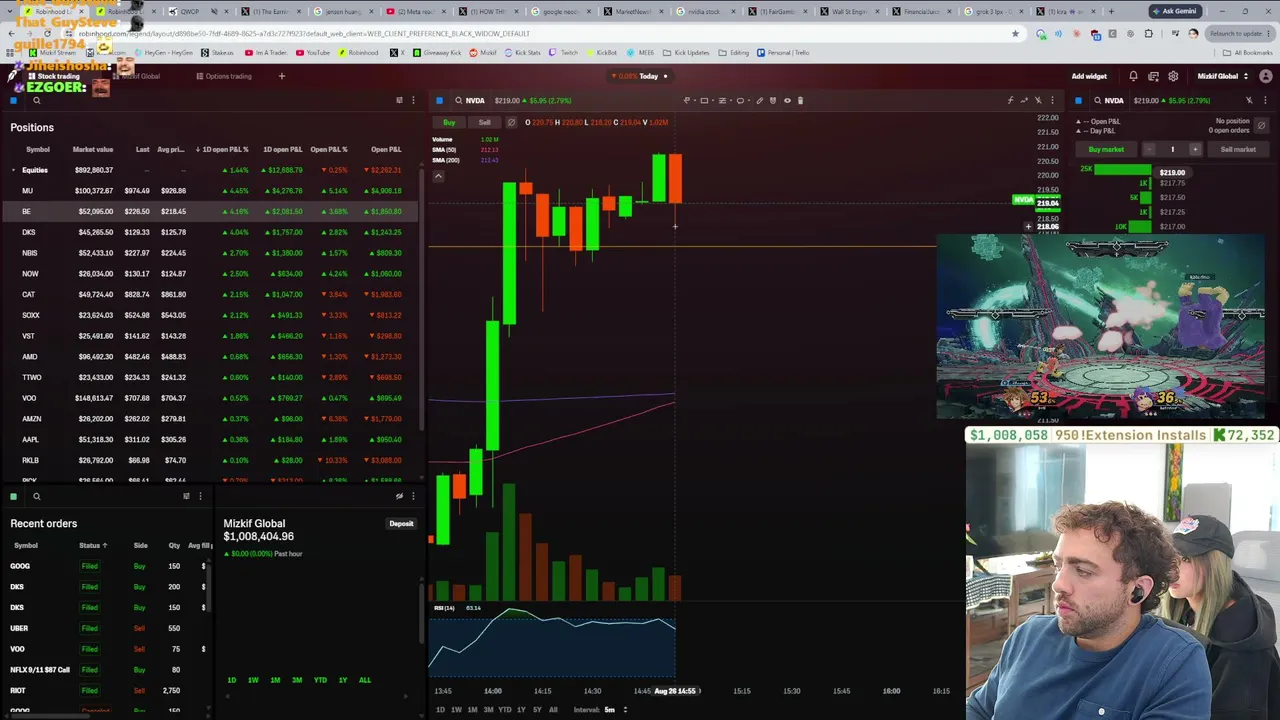Click the Add widget button
Viewport: 1280px width, 720px height.
(x=1089, y=76)
